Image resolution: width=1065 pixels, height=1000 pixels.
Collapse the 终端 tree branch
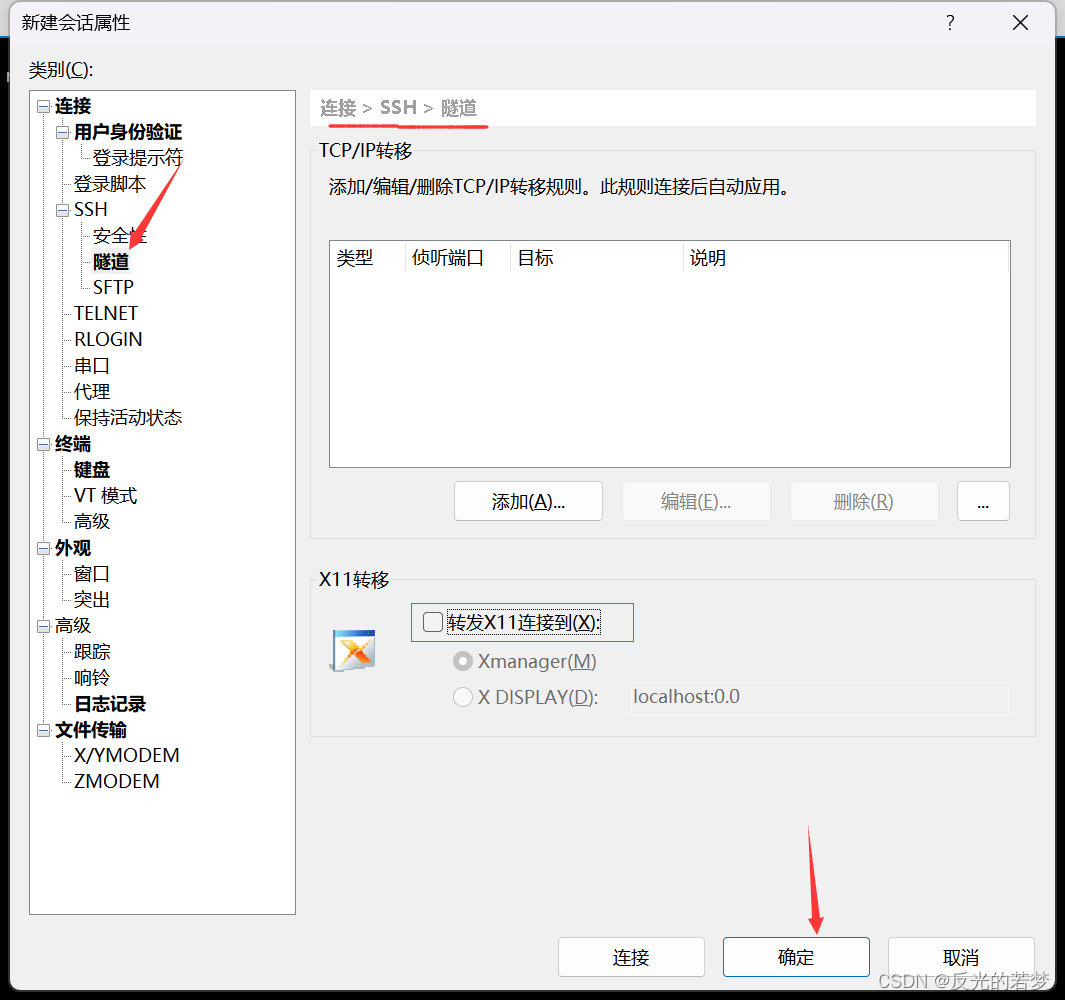point(42,443)
